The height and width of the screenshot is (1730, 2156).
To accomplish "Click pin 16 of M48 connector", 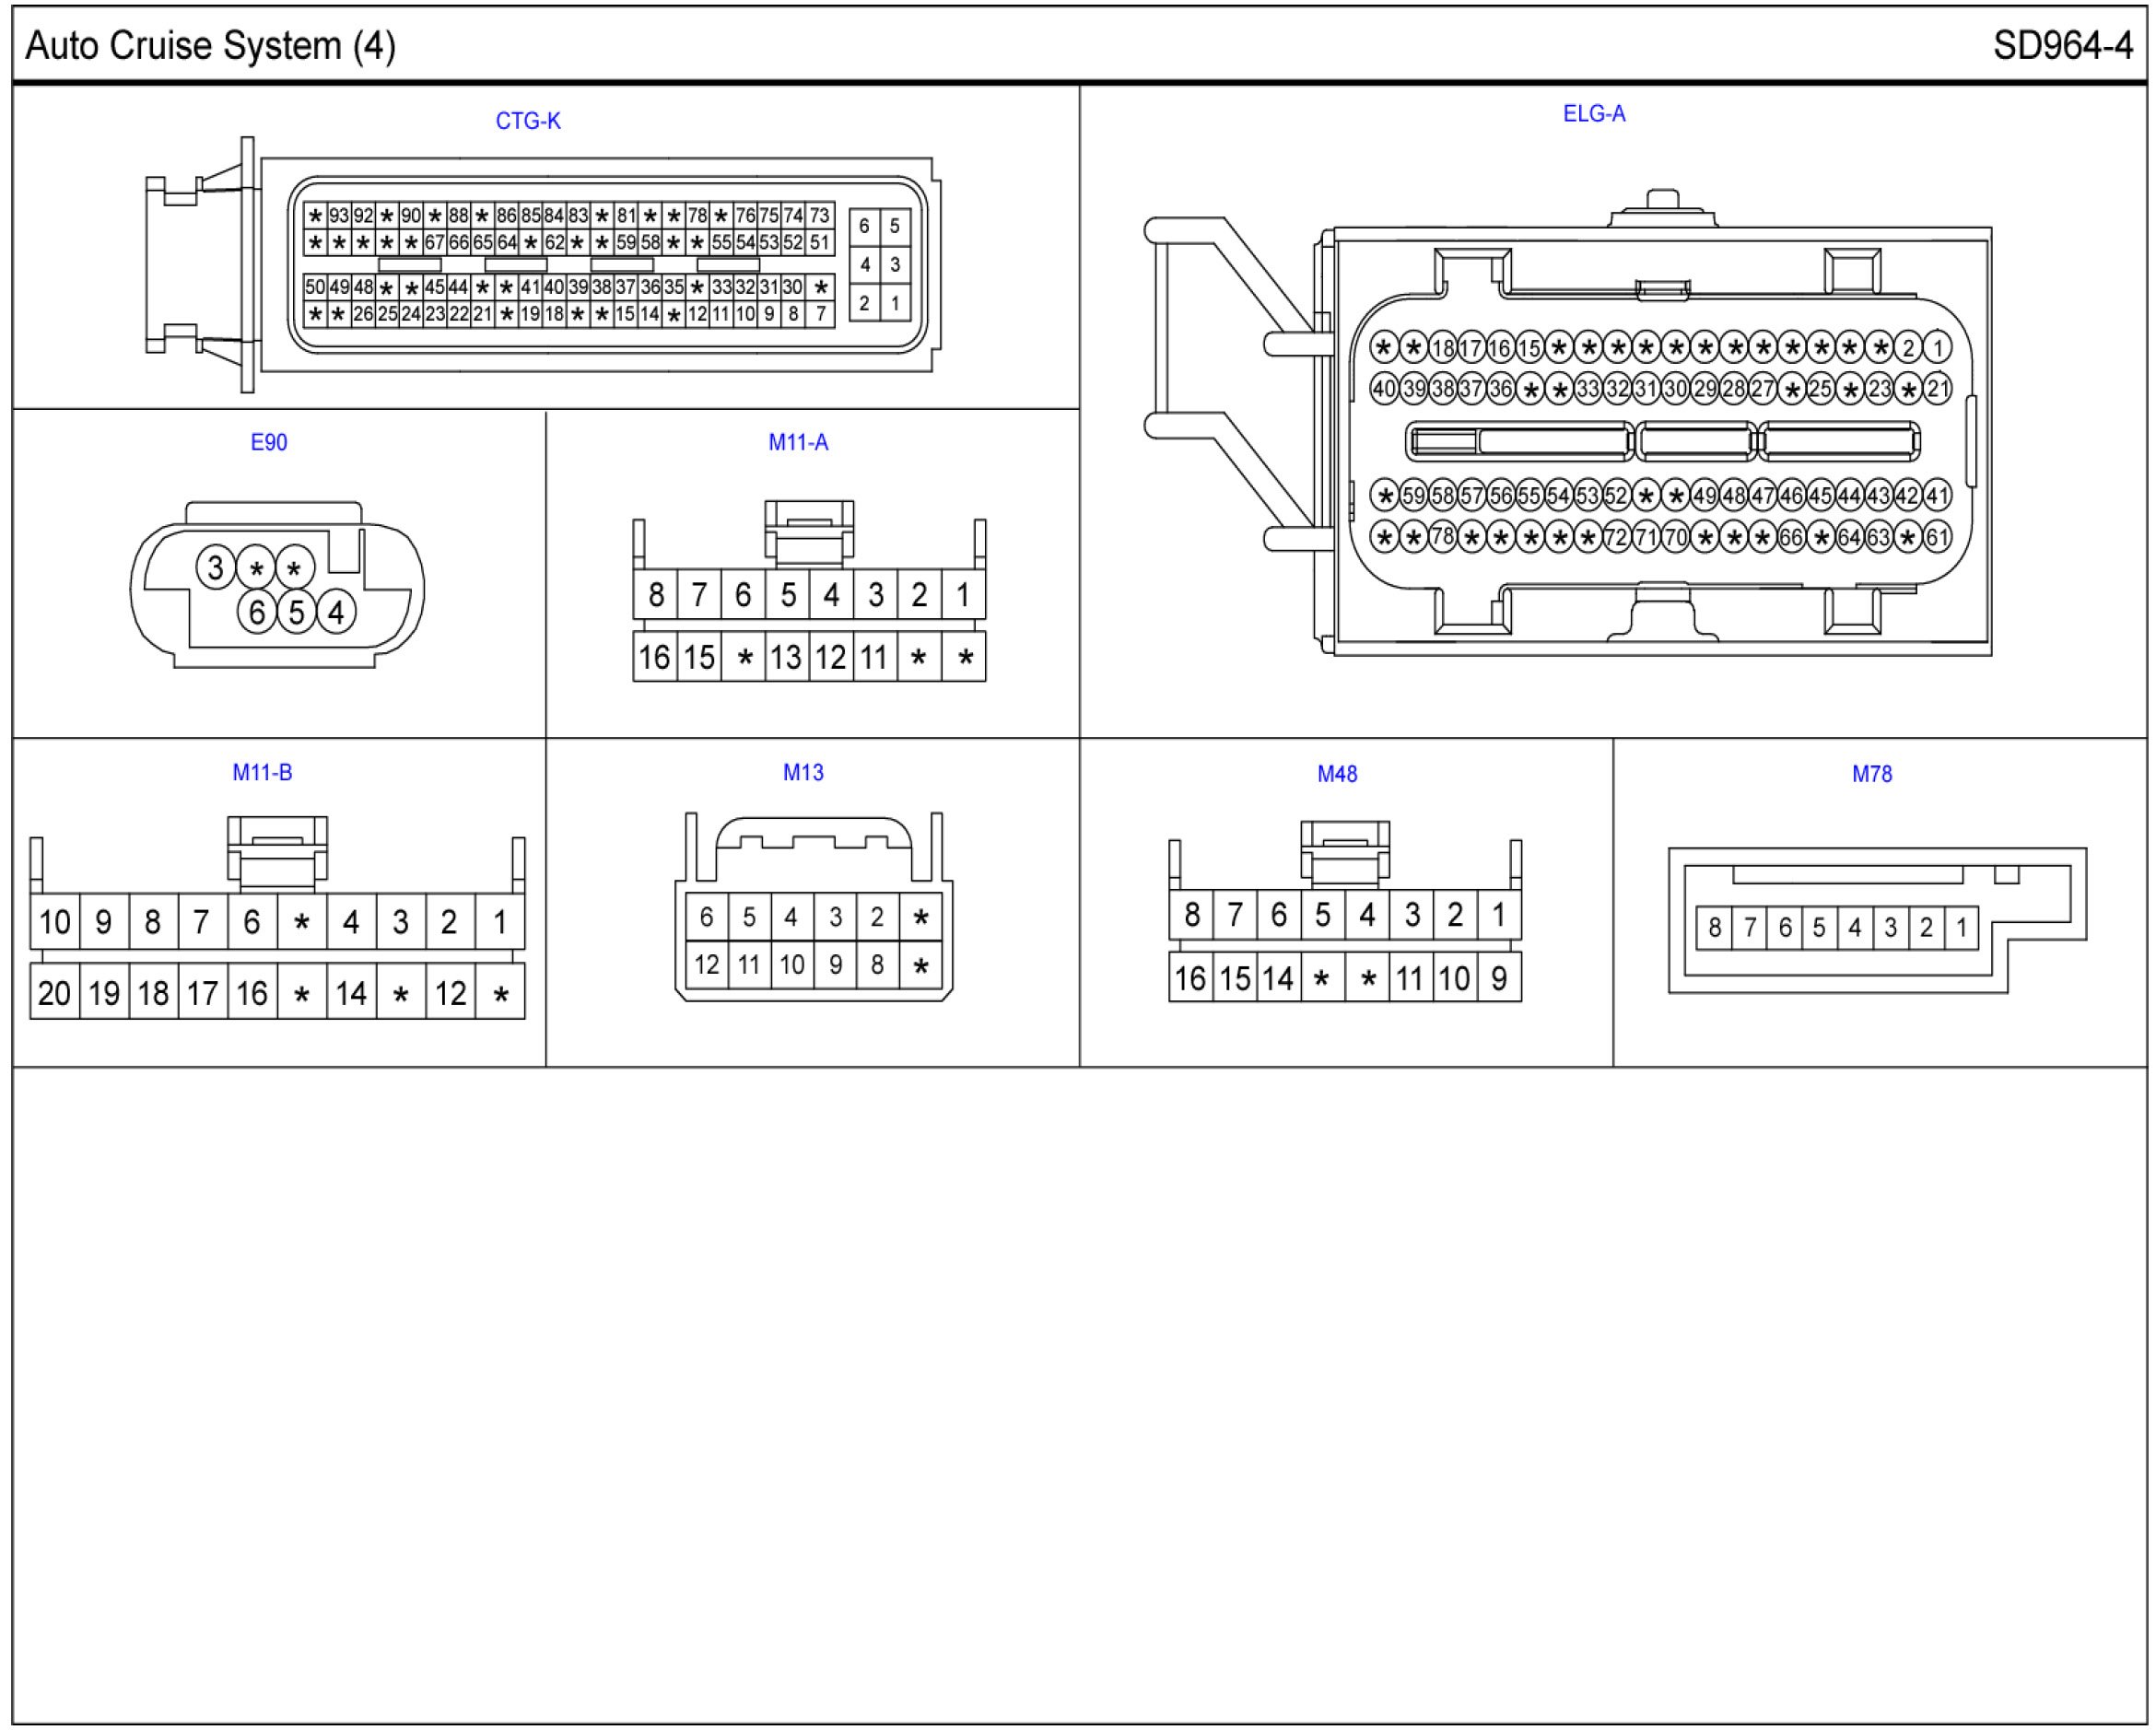I will point(1190,978).
